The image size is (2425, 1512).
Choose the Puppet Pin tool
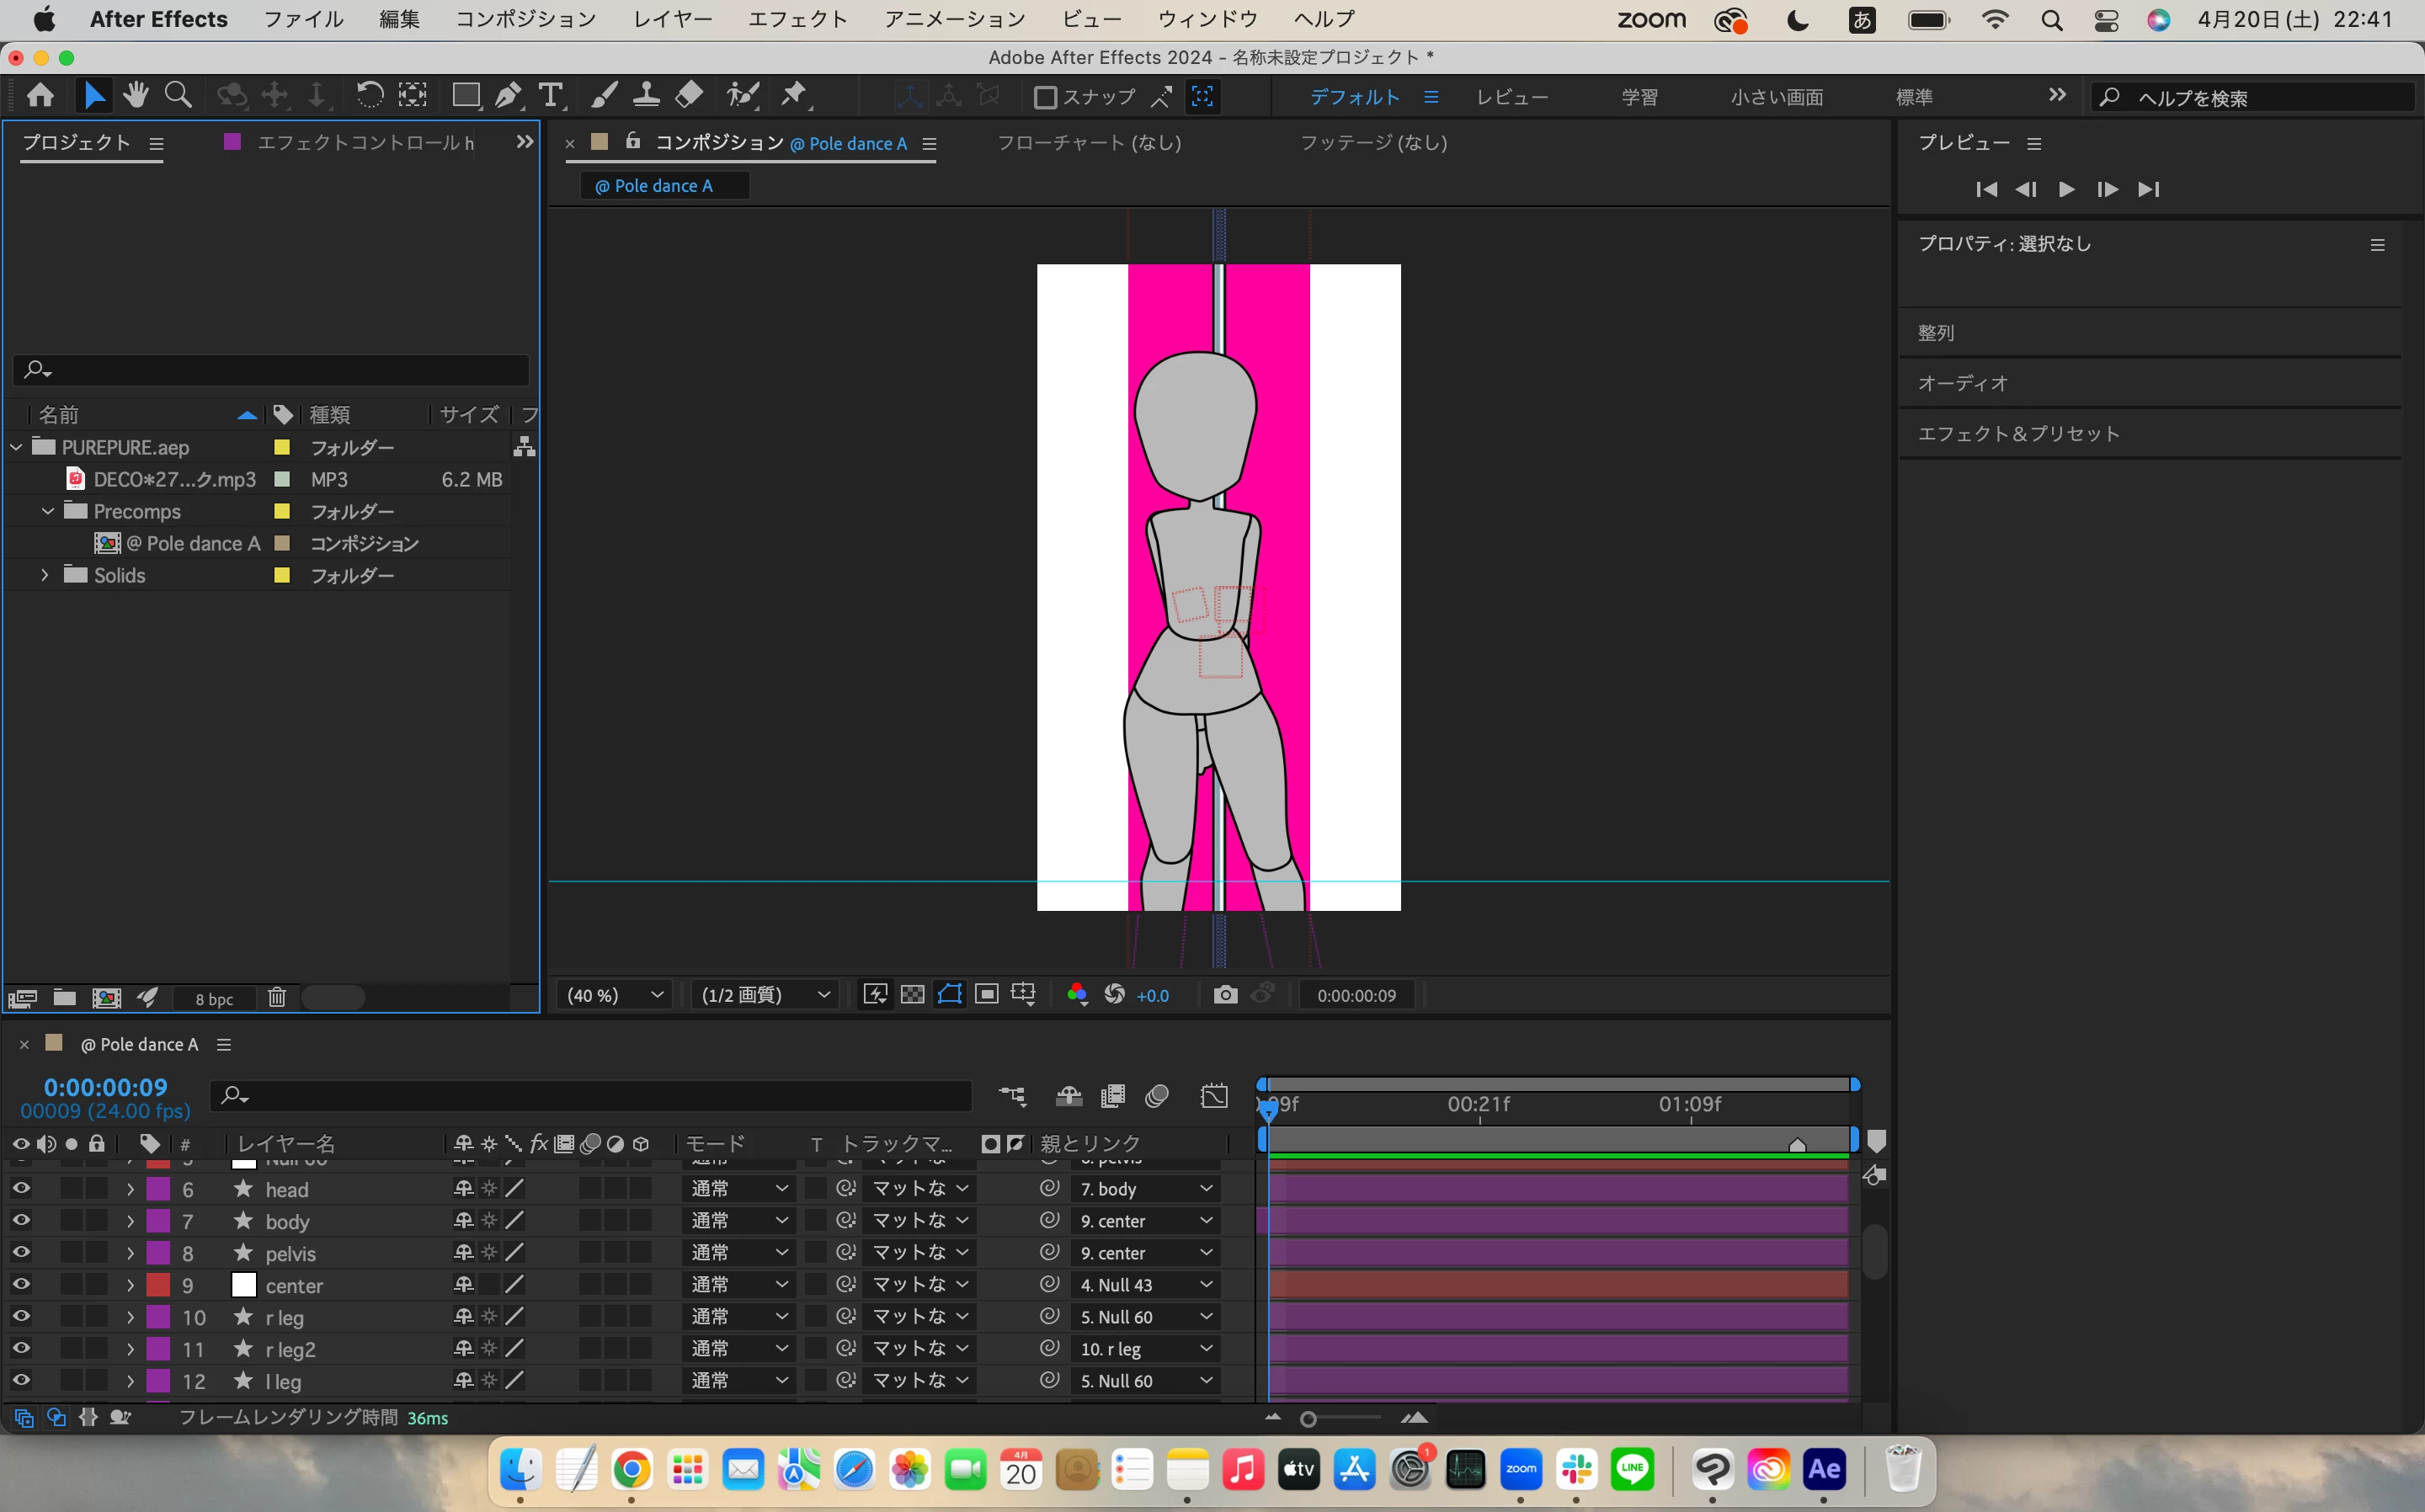[x=794, y=96]
